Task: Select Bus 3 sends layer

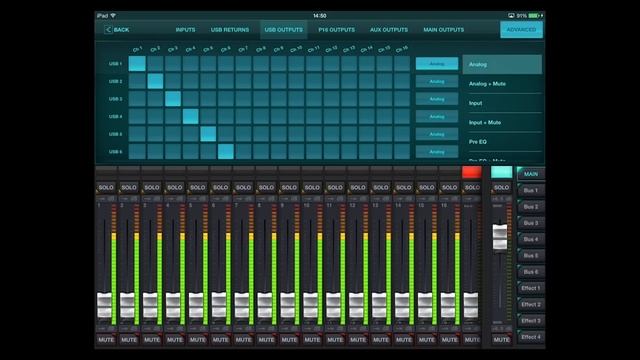Action: click(x=531, y=223)
